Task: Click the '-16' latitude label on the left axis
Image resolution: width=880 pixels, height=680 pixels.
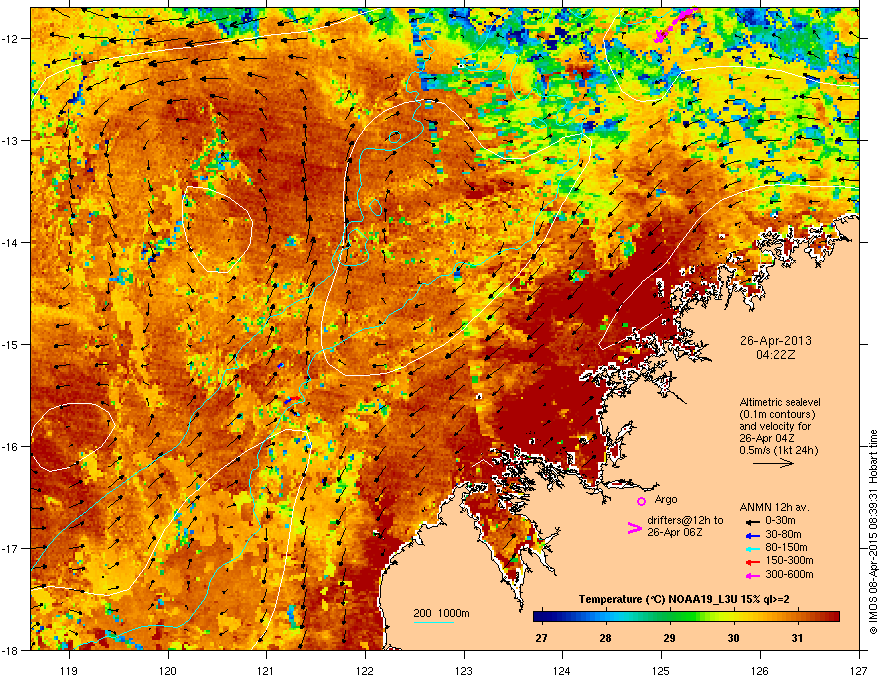Action: point(11,446)
